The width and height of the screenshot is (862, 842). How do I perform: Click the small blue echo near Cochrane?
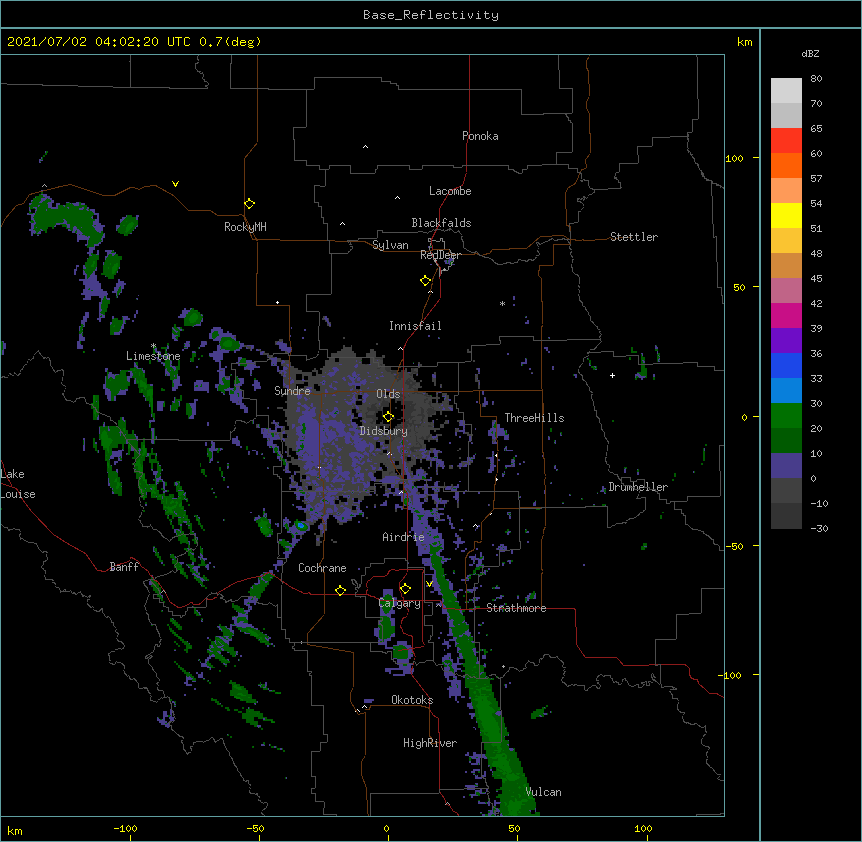[x=301, y=526]
